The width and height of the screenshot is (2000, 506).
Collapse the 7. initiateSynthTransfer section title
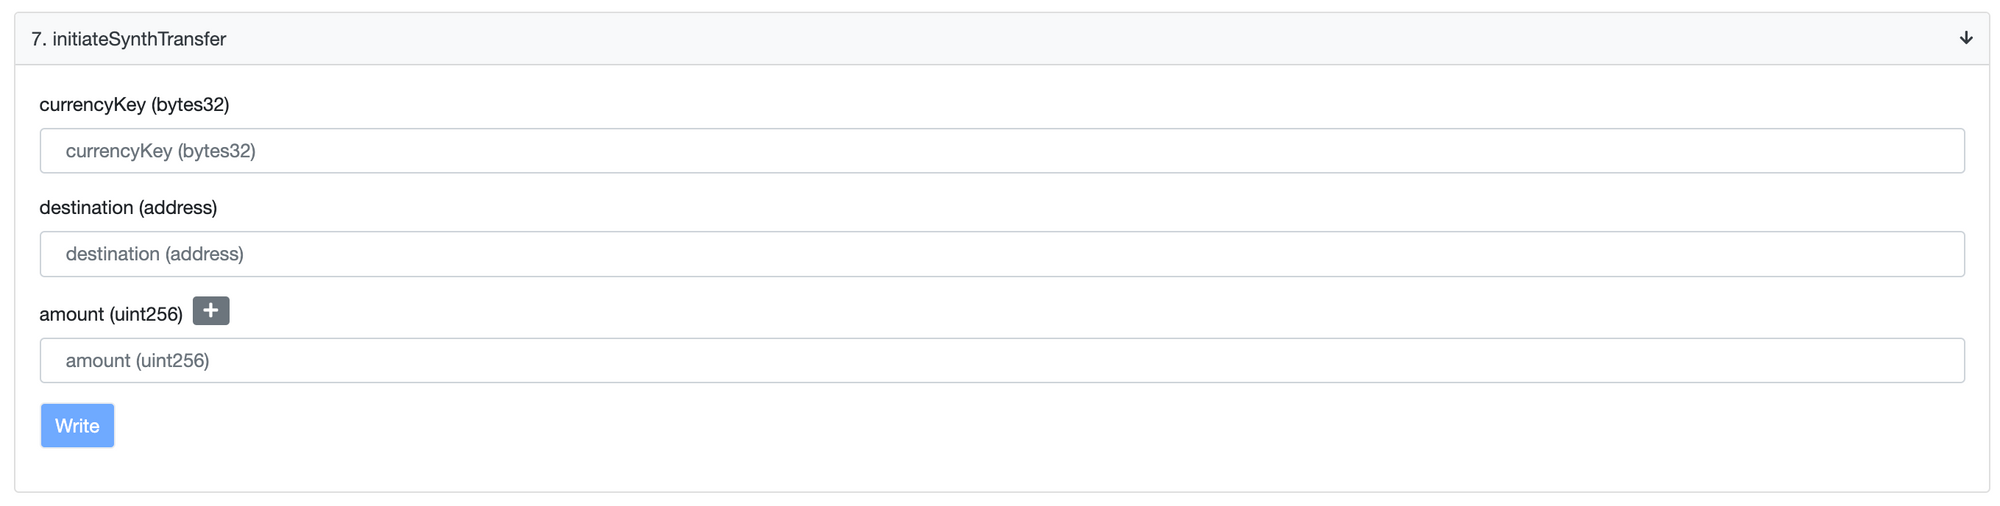(x=128, y=39)
